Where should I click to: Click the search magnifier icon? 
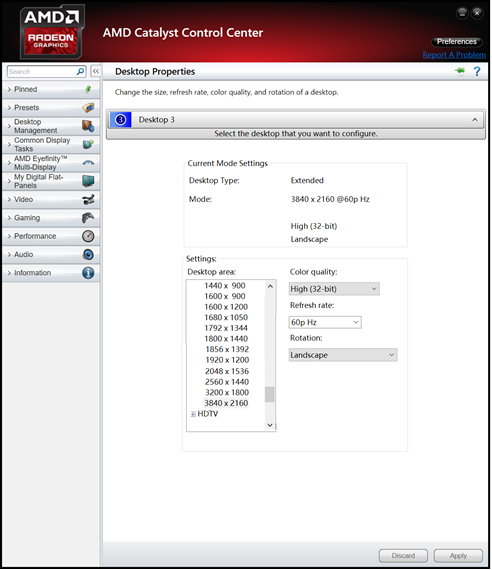80,71
